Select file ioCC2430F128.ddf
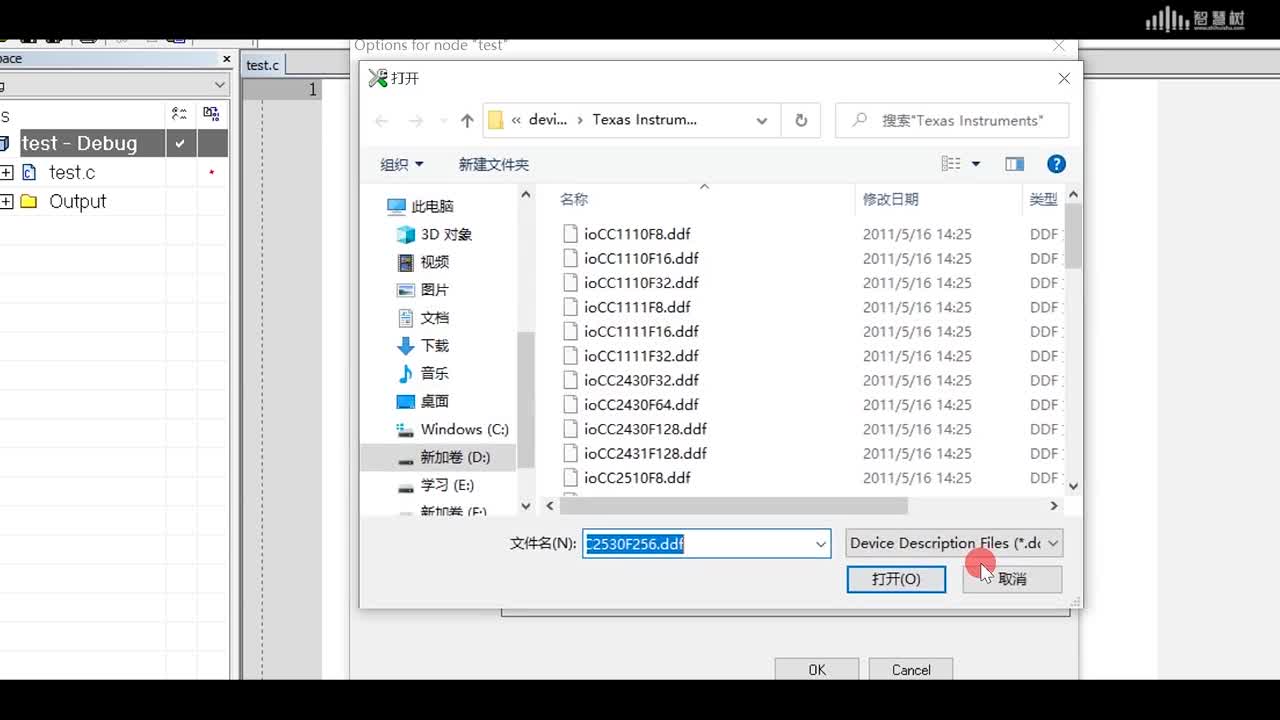This screenshot has width=1280, height=720. coord(645,429)
